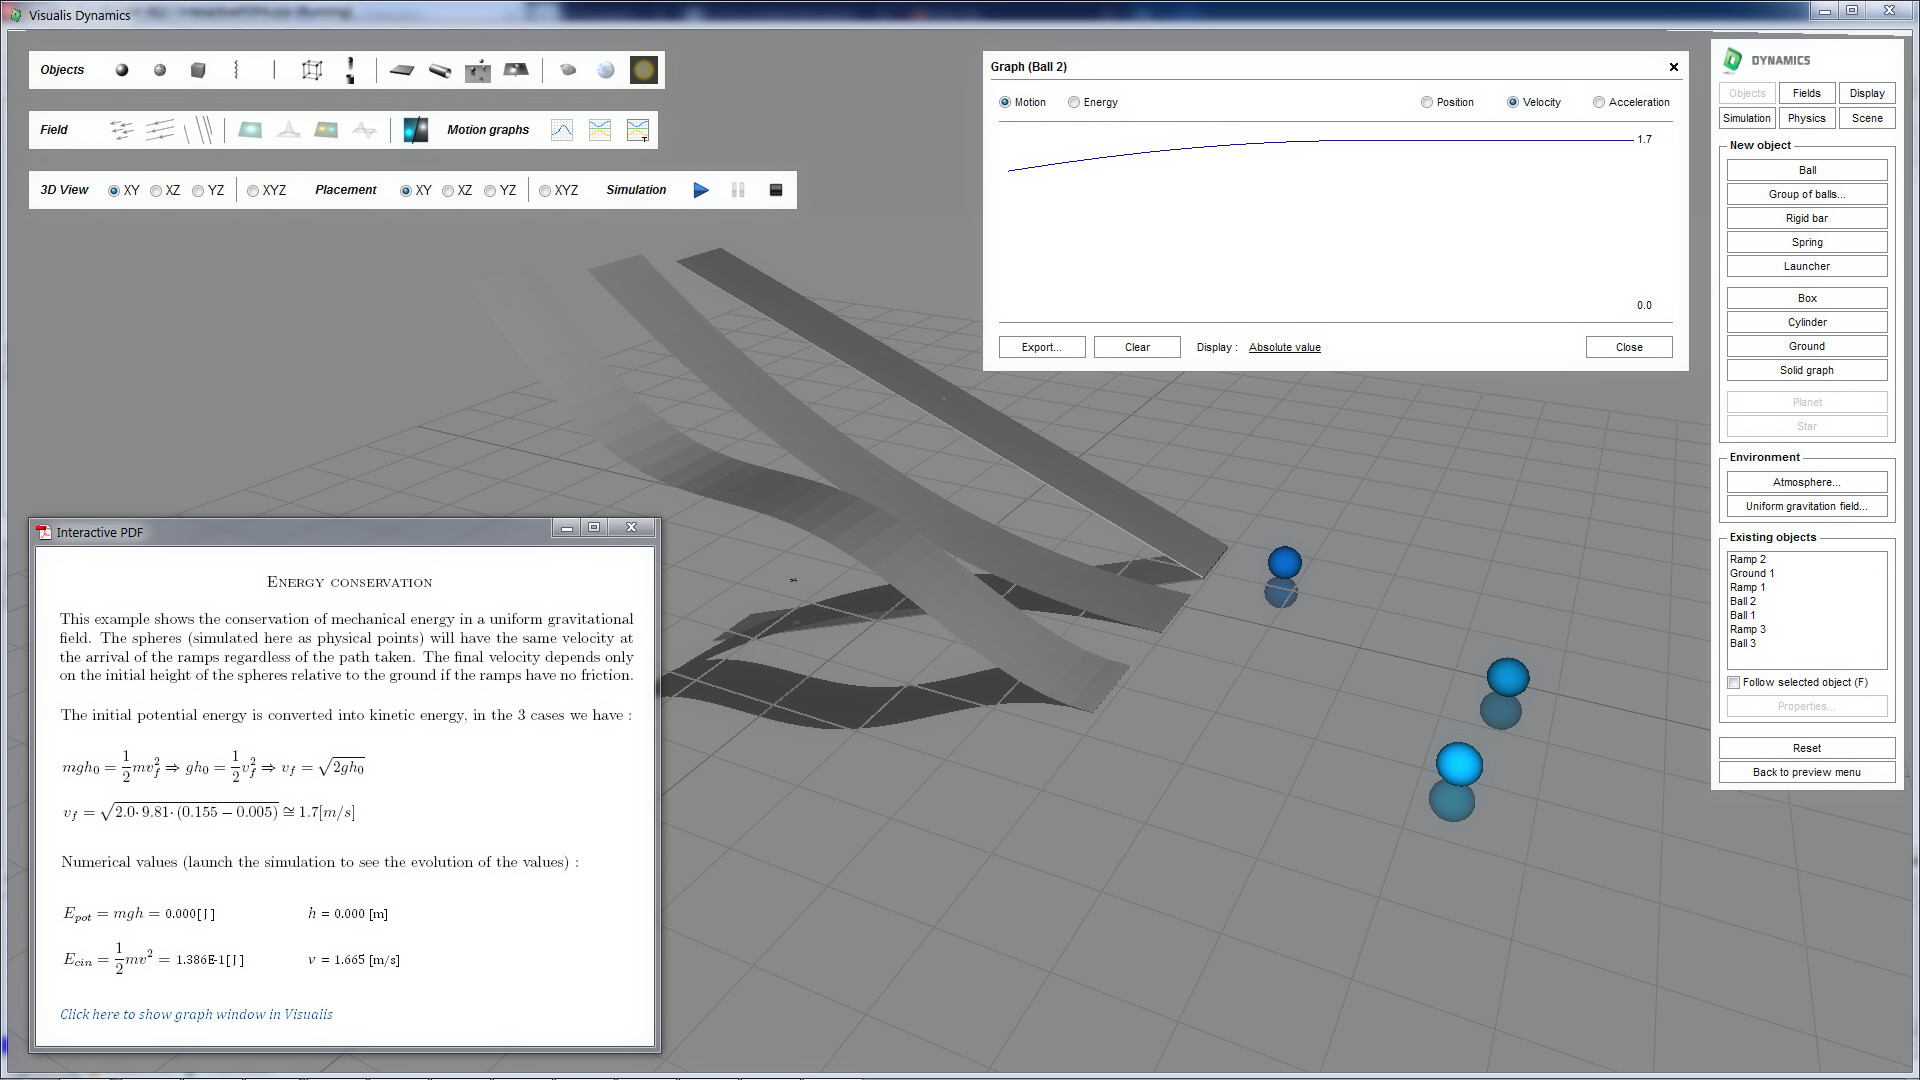Click the Uniform gravitation field button
Viewport: 1920px width, 1080px height.
click(1807, 506)
